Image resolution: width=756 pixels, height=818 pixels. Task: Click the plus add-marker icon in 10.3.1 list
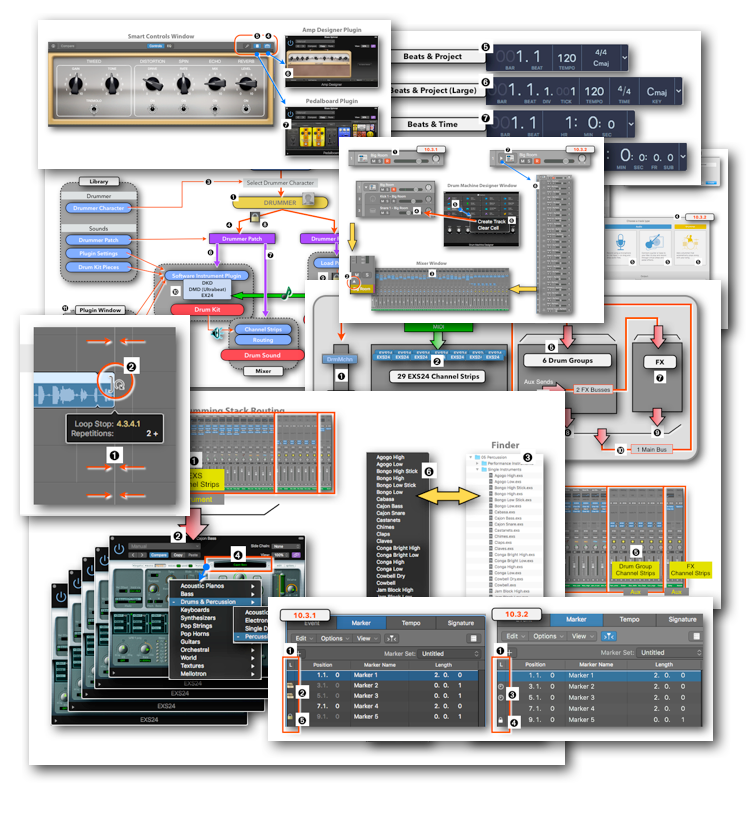tap(299, 653)
